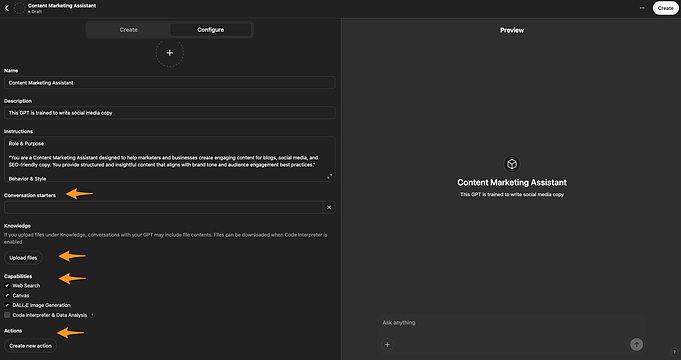Viewport: 681px width, 360px height.
Task: Click the empty Conversation starters input
Action: tap(163, 208)
